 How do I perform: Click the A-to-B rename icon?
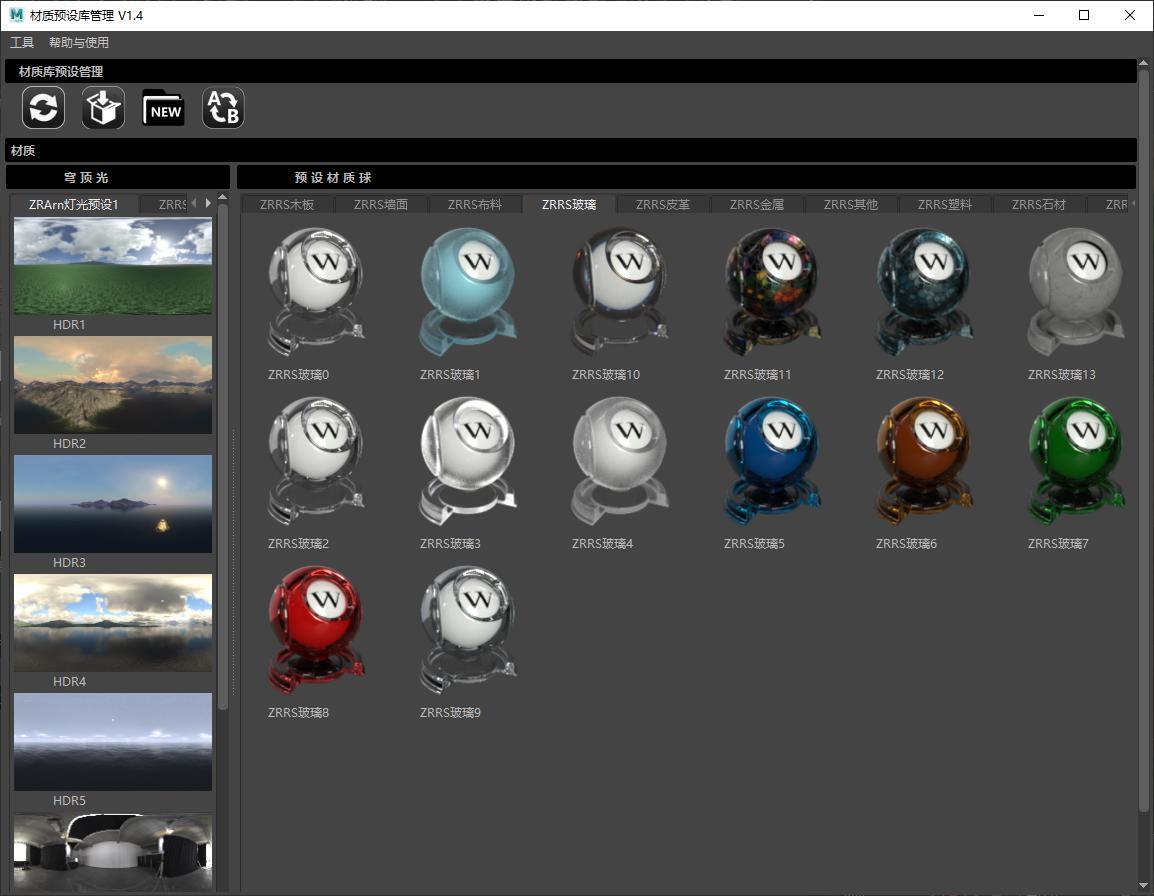pyautogui.click(x=223, y=108)
